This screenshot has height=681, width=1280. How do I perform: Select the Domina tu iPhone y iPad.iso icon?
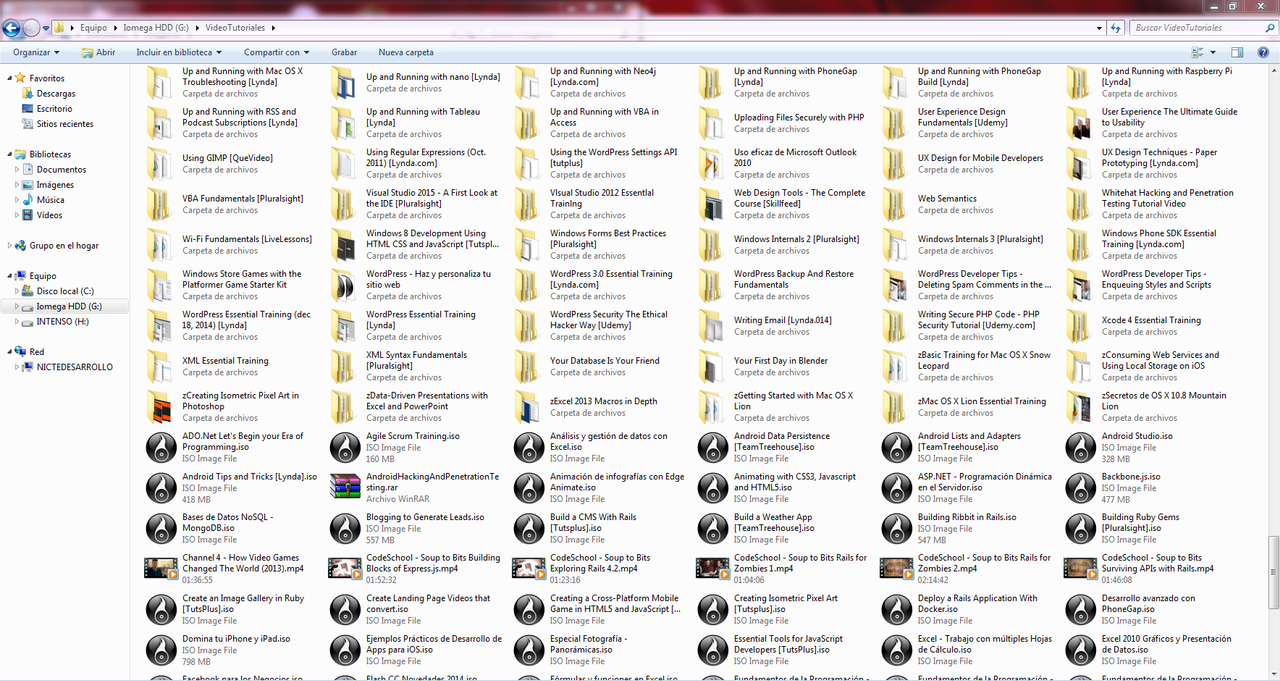tap(159, 649)
